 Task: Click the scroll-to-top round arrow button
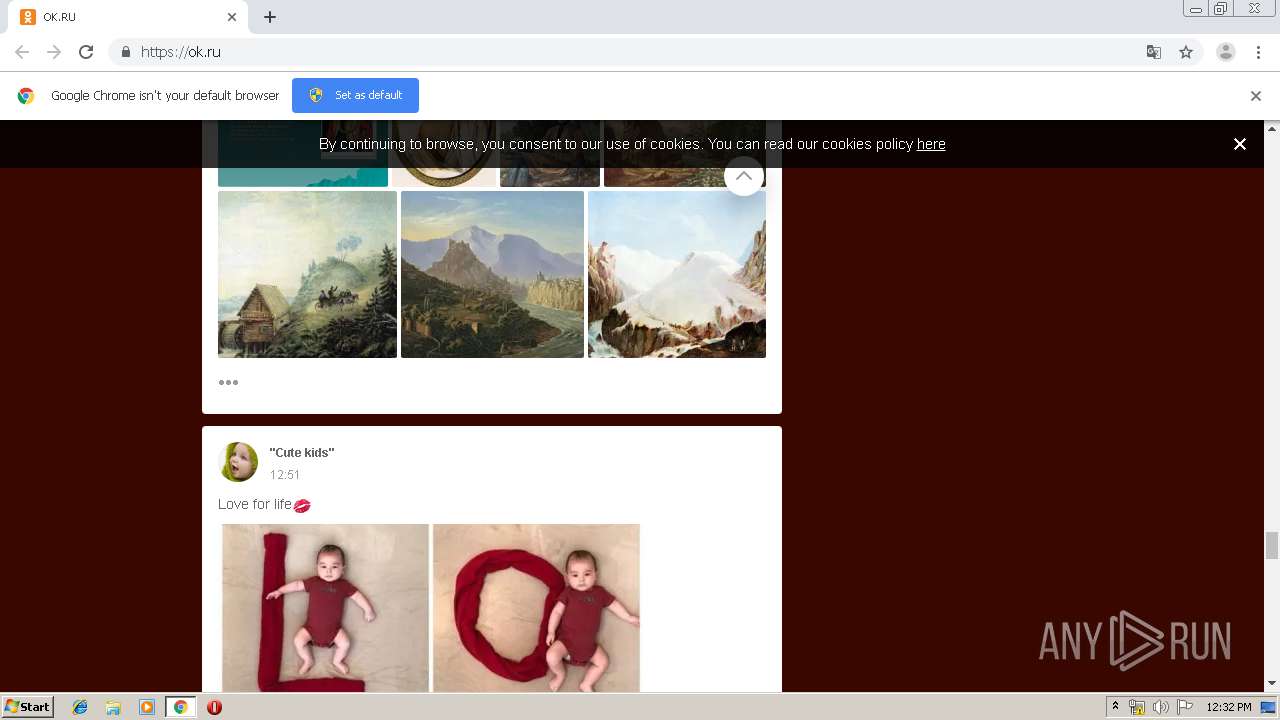744,175
